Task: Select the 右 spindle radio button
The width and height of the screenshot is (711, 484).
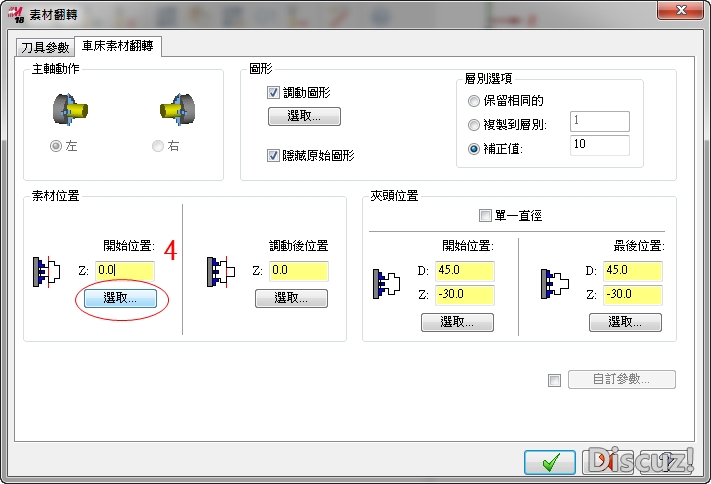Action: tap(158, 146)
